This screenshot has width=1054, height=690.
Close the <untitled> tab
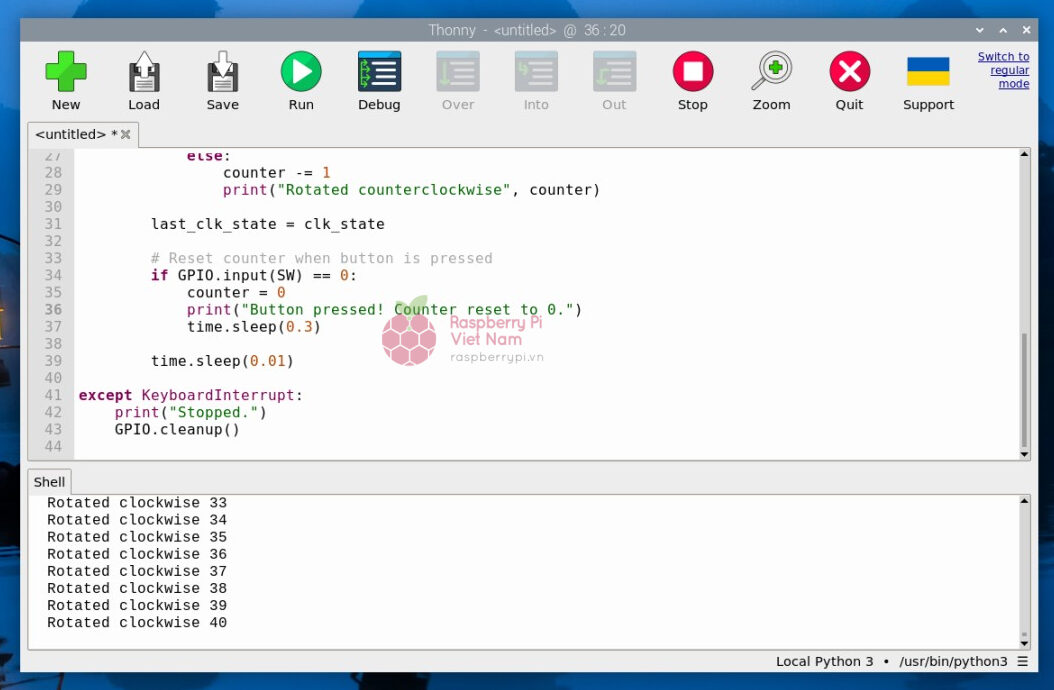126,135
